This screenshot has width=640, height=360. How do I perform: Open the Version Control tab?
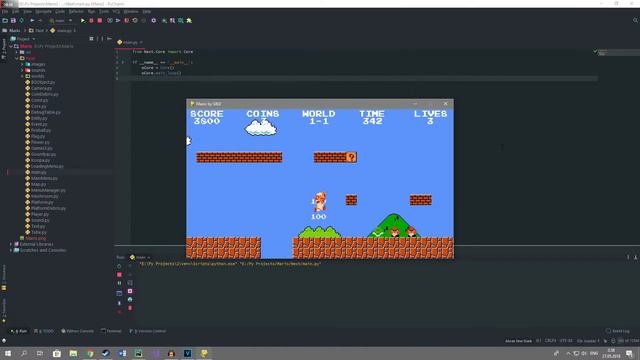(148, 331)
